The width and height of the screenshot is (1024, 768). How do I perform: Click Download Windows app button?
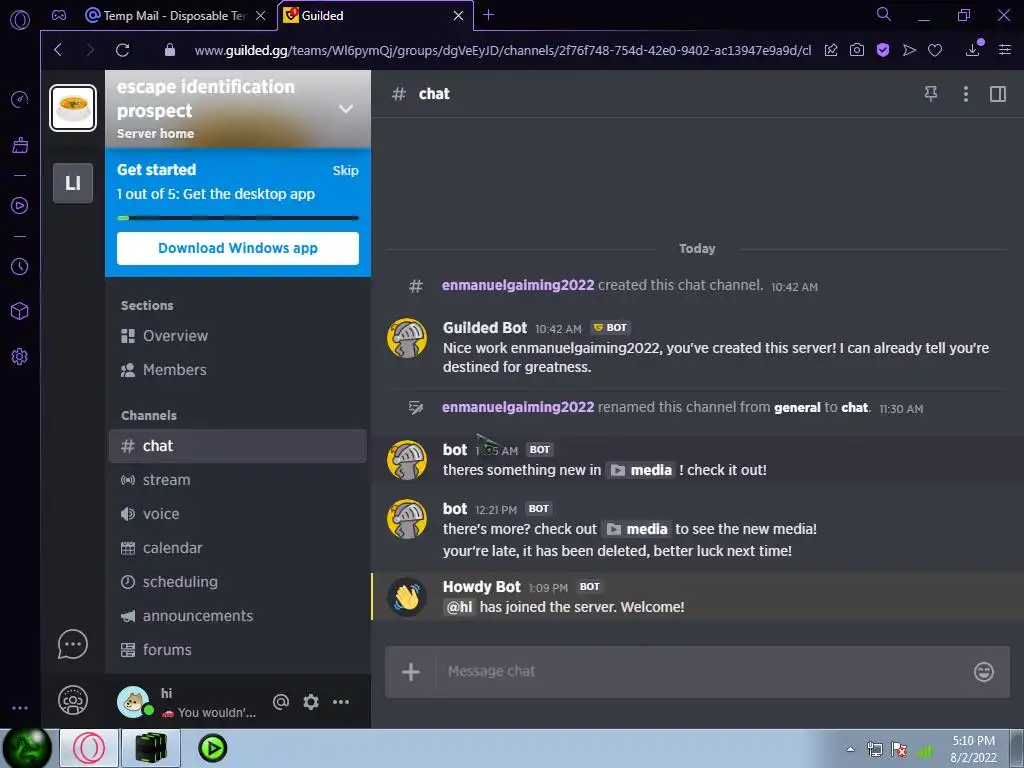[238, 248]
